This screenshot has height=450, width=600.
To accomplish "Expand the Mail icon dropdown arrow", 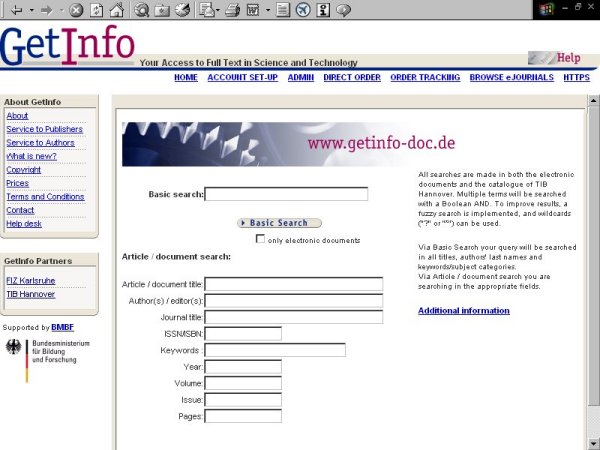I will coord(218,10).
